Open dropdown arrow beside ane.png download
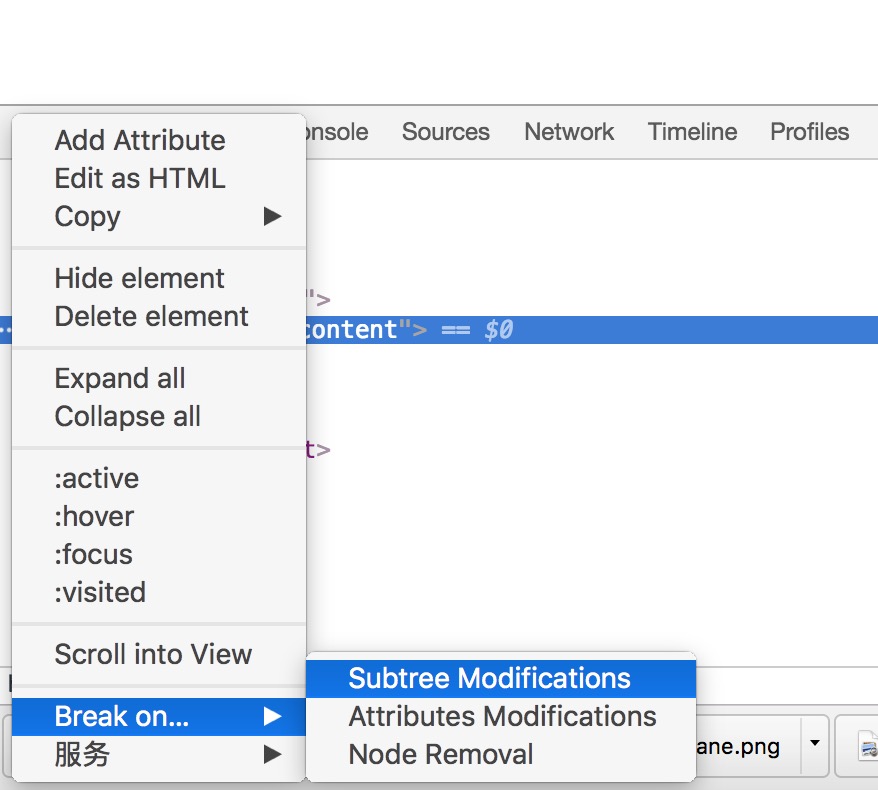The height and width of the screenshot is (790, 878). pos(815,744)
